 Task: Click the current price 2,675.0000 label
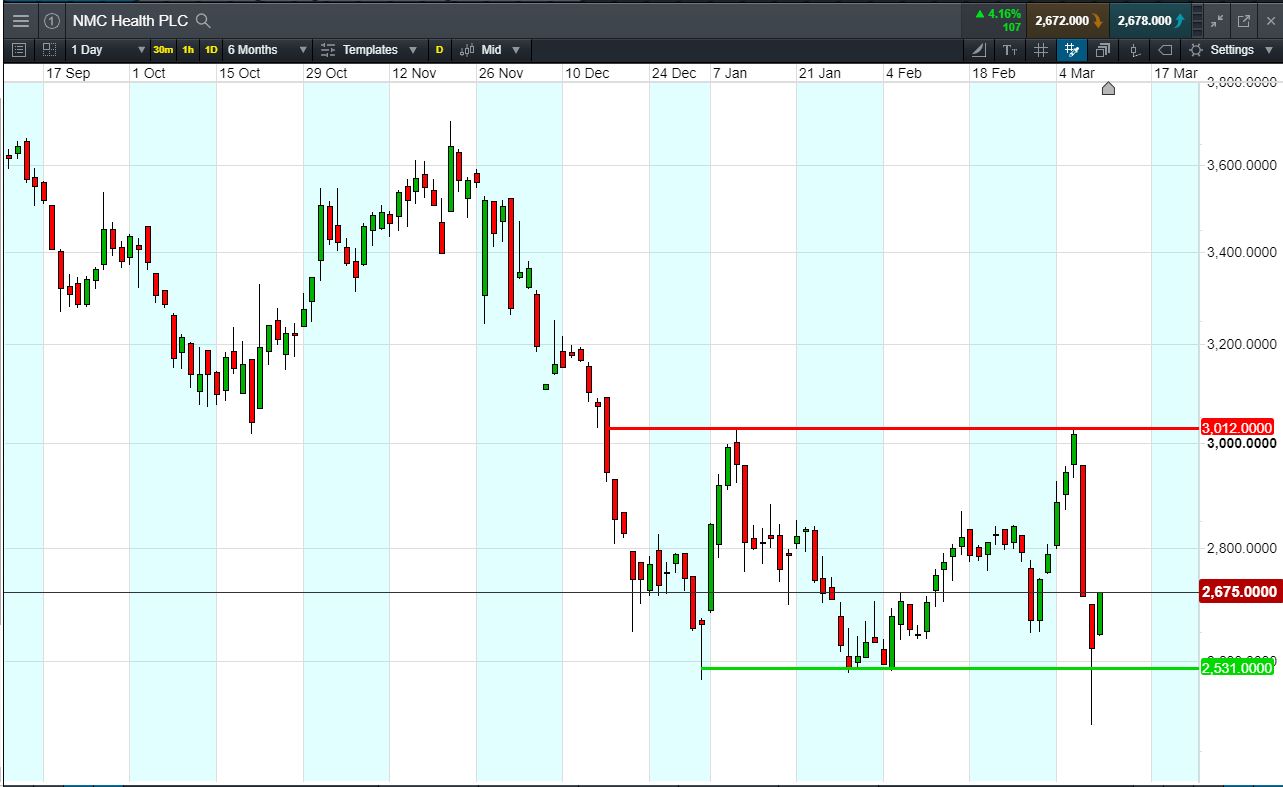[x=1240, y=592]
